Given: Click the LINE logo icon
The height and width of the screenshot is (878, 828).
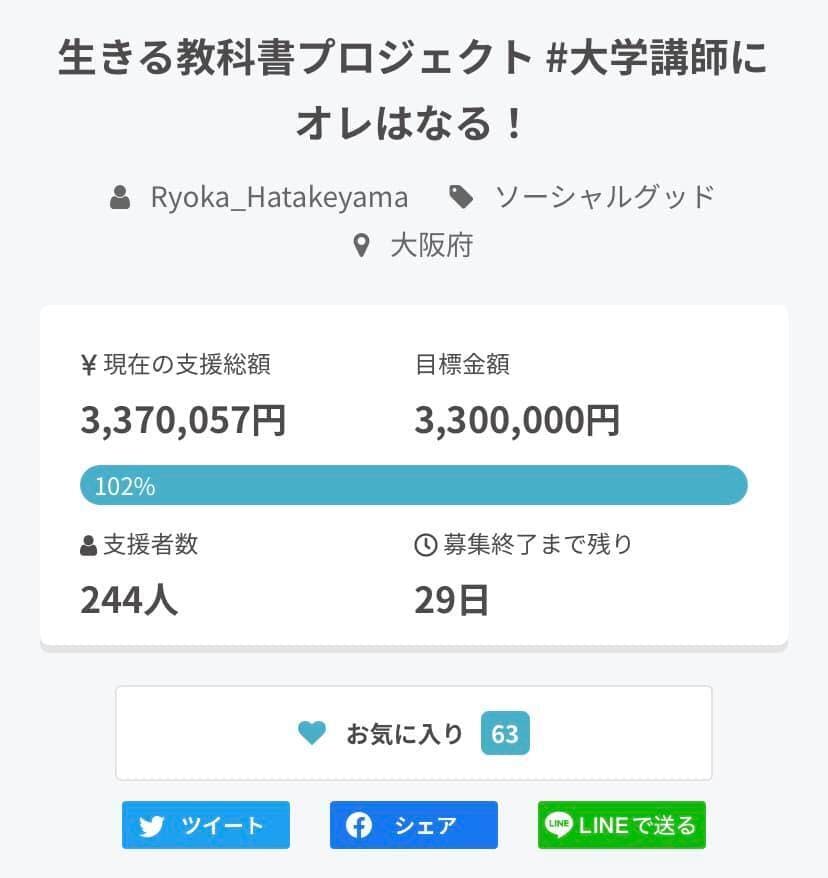Looking at the screenshot, I should tap(559, 826).
